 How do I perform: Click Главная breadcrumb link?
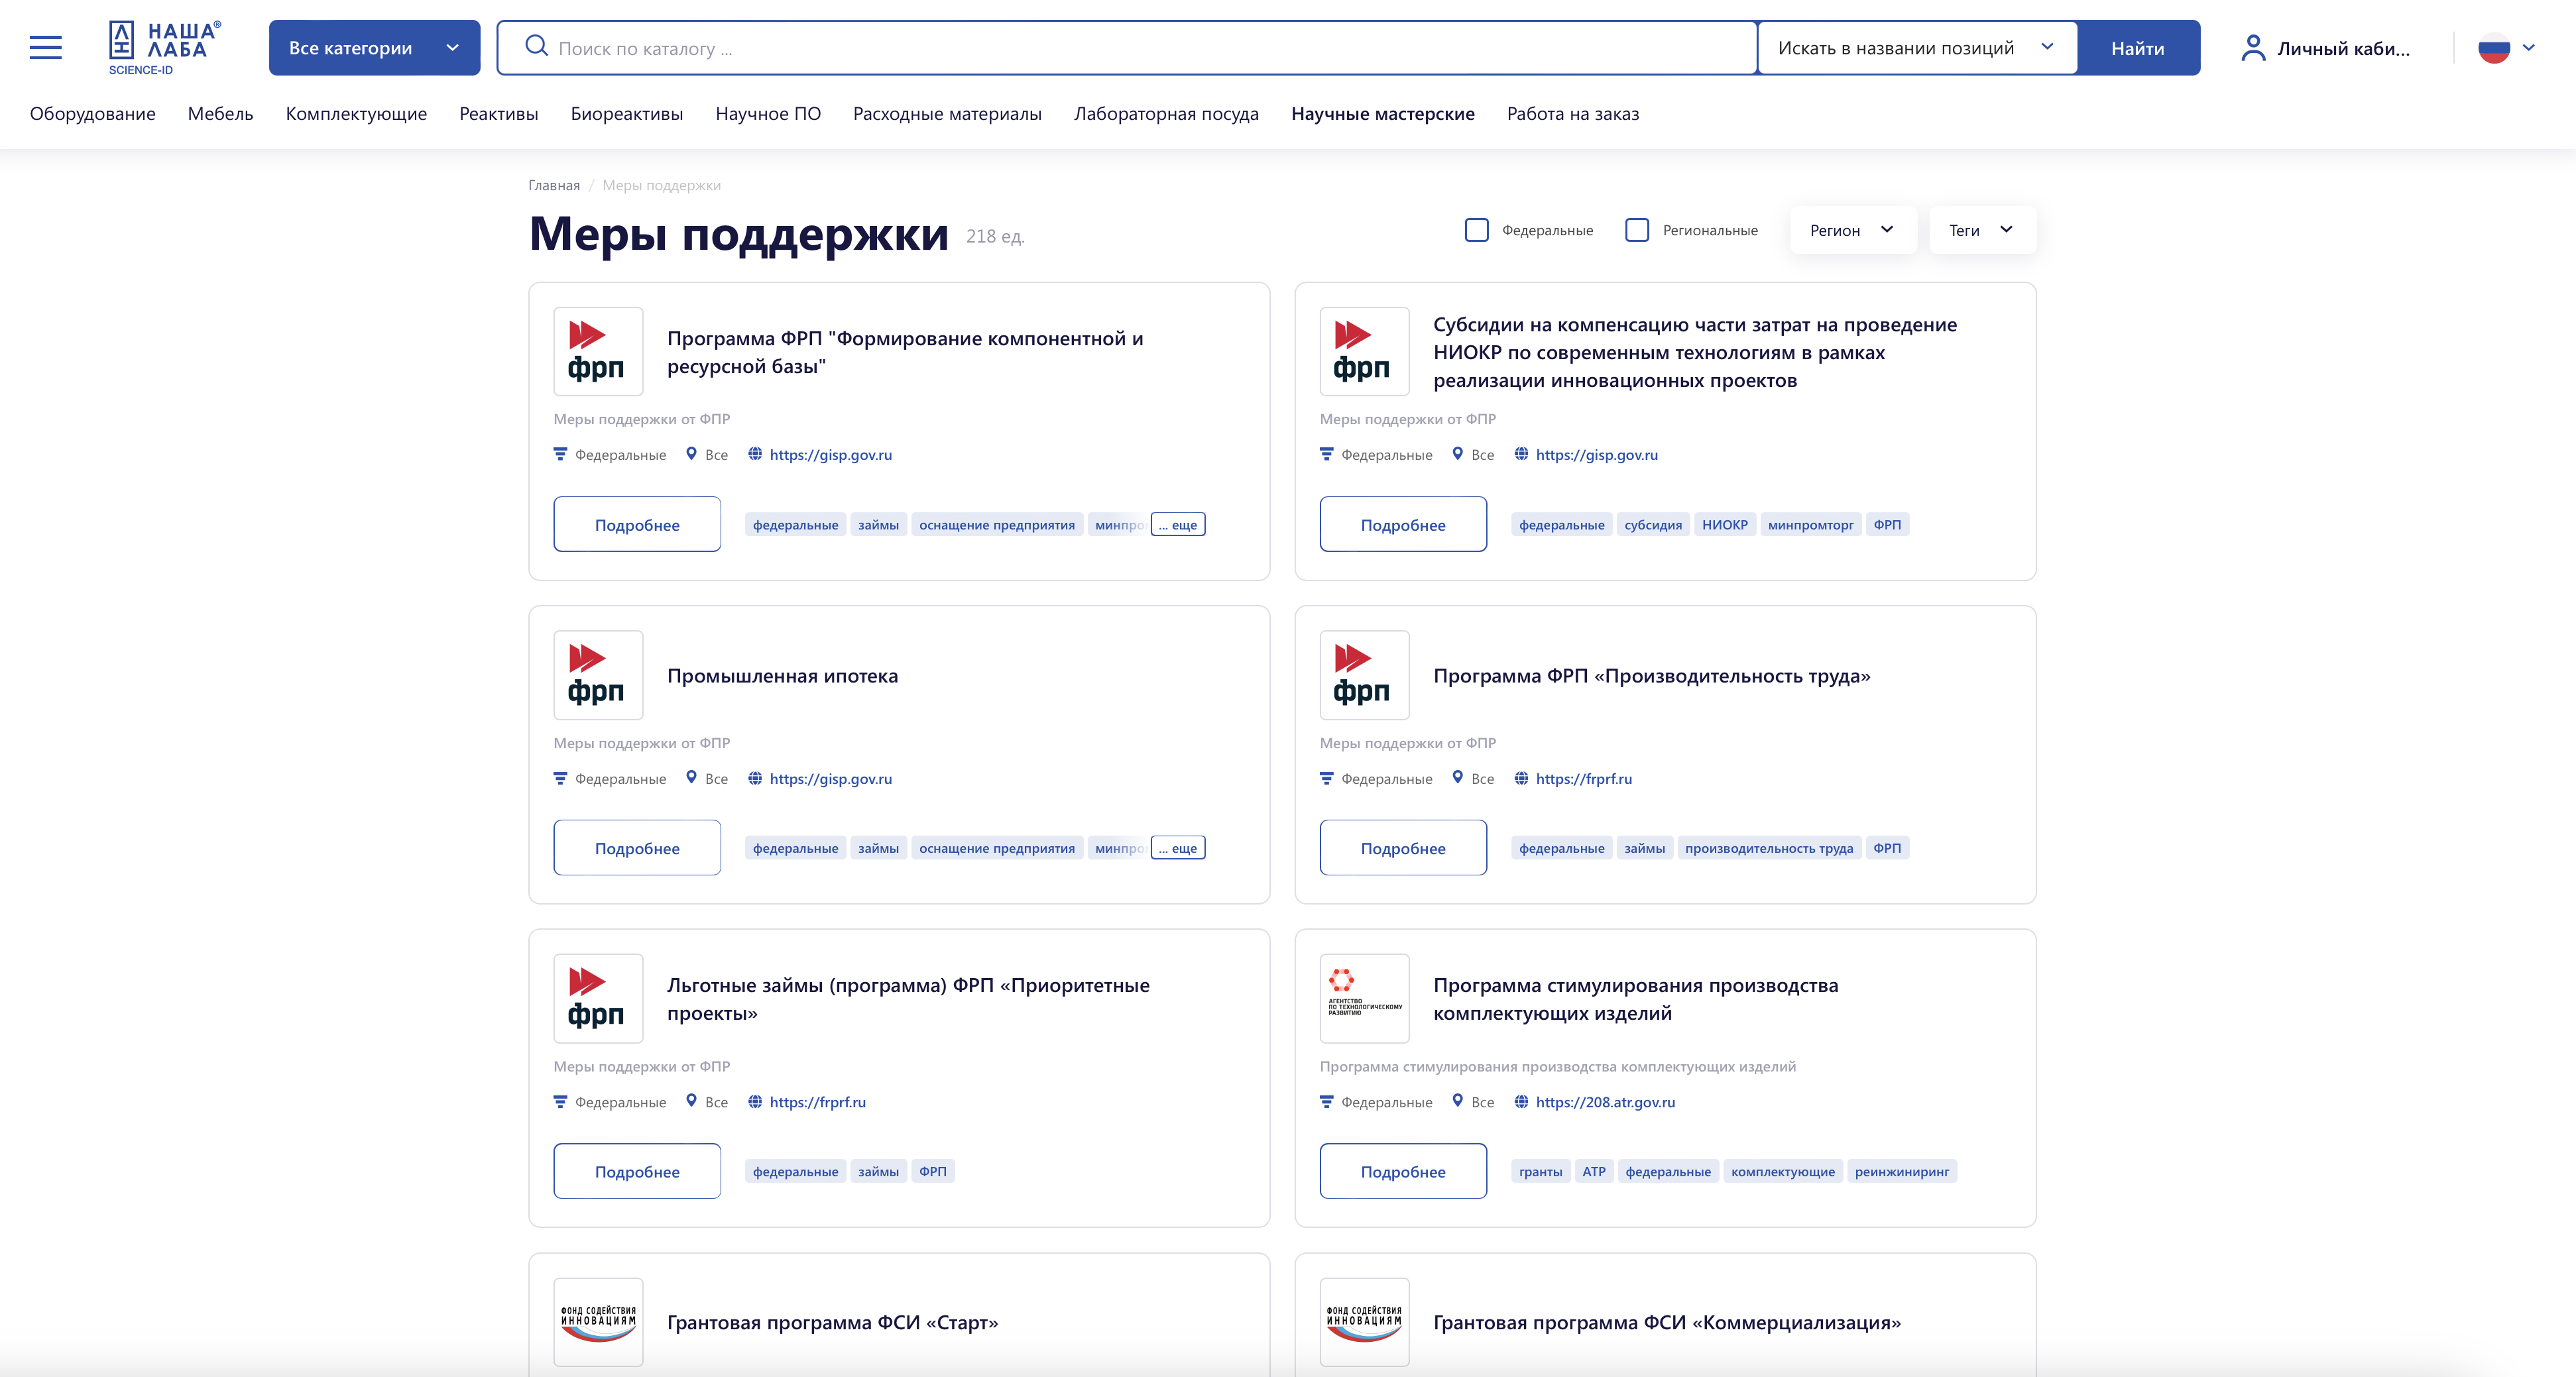(554, 185)
